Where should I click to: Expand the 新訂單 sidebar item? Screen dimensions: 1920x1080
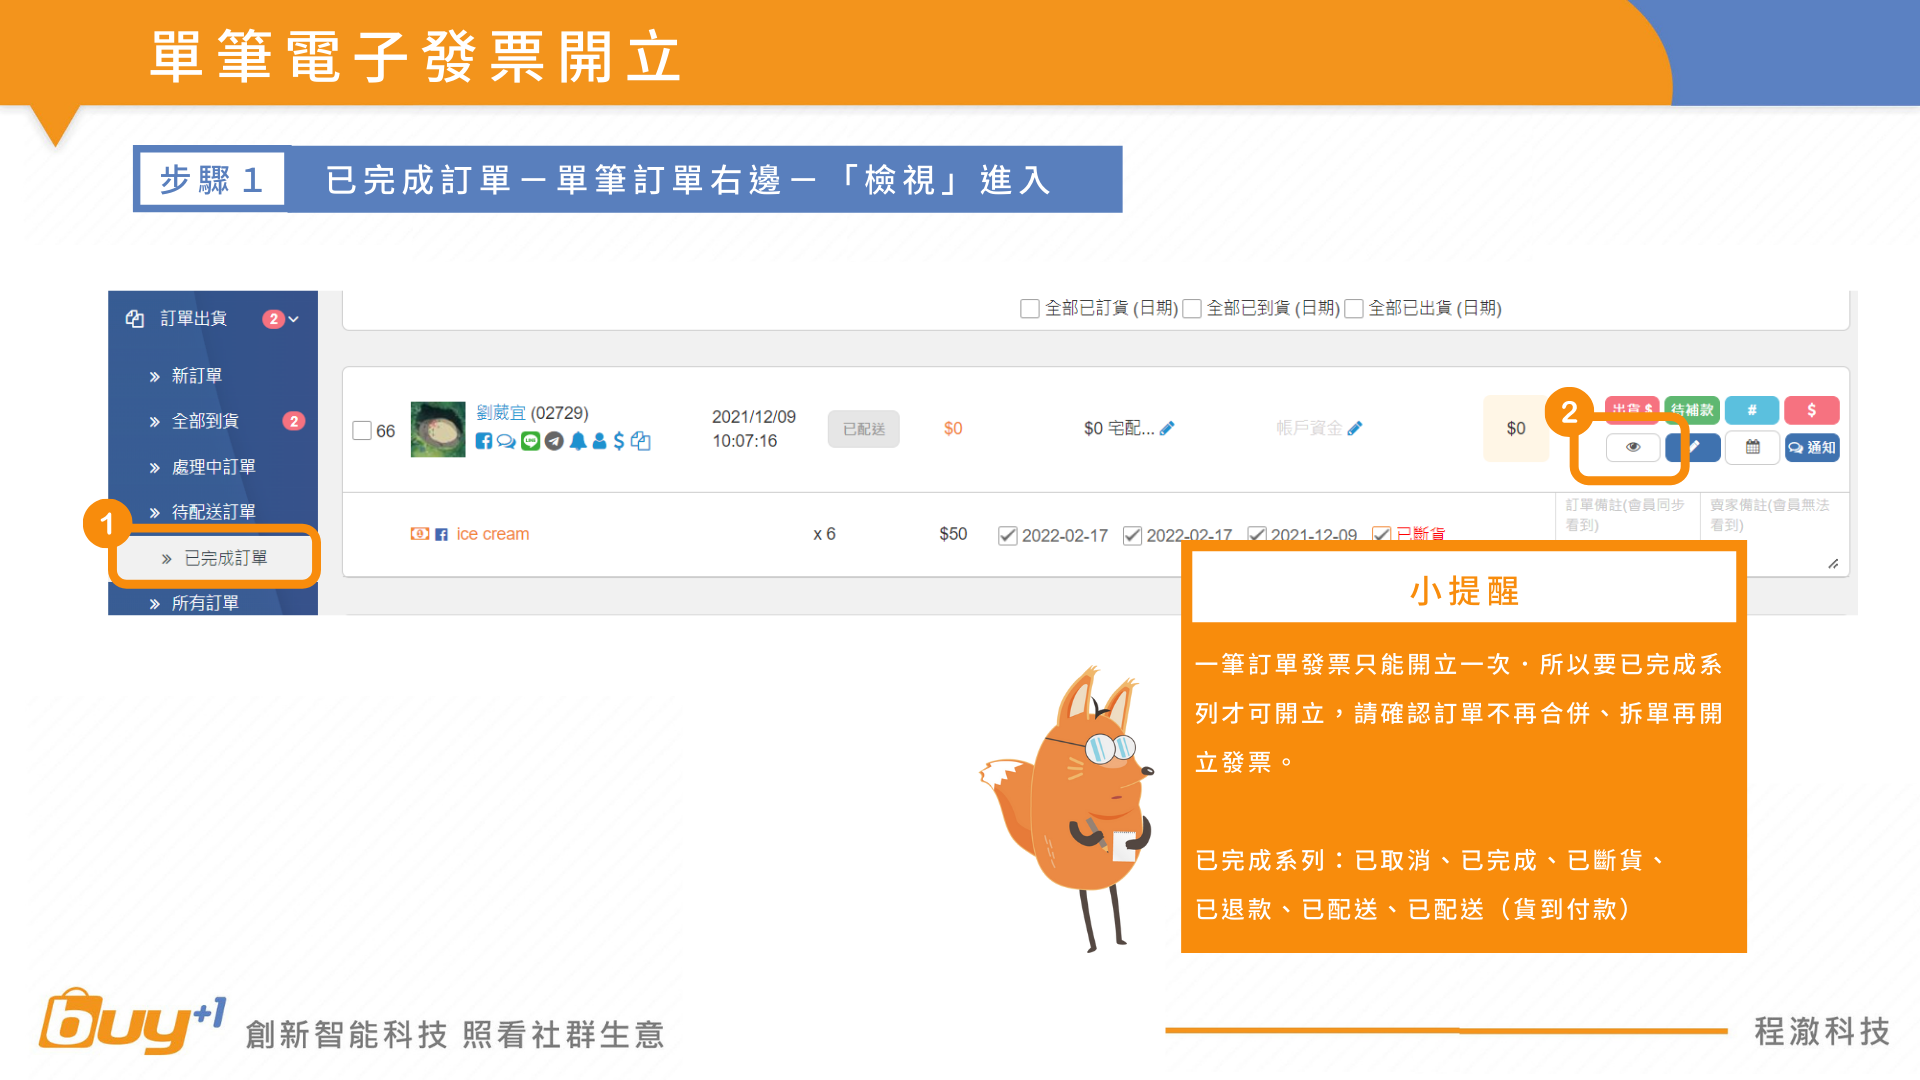[197, 376]
